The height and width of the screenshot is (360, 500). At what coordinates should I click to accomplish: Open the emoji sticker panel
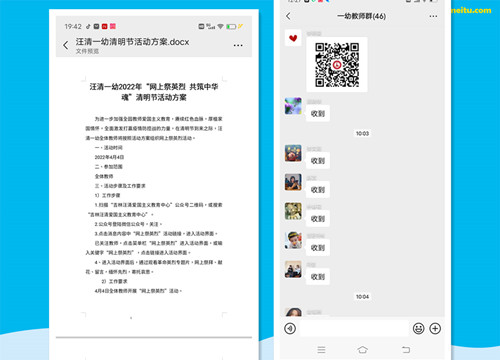pos(418,328)
